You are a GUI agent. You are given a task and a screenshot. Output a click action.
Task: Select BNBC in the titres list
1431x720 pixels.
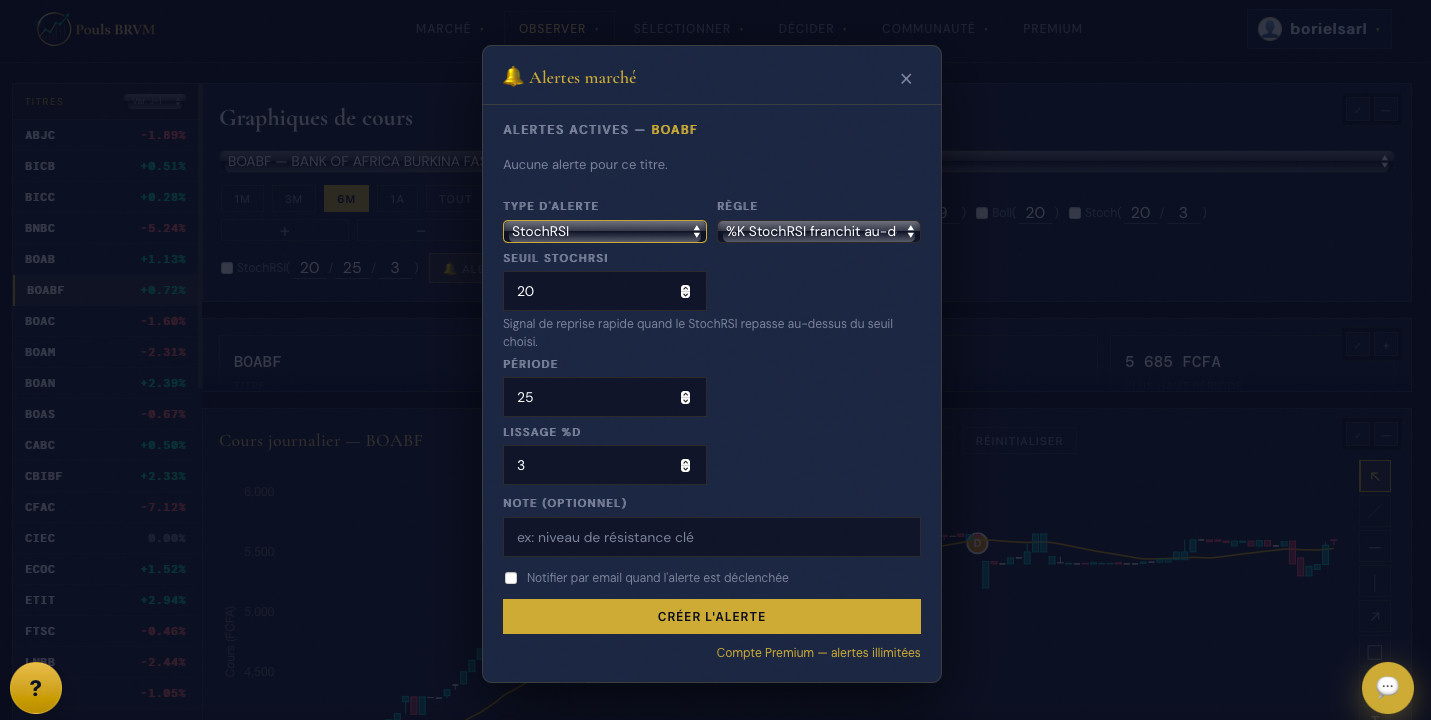[x=106, y=228]
